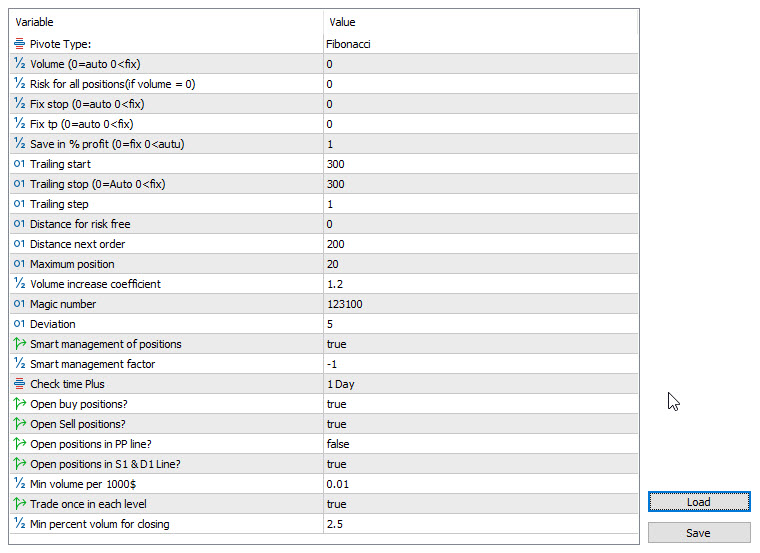Click the Value column header
The height and width of the screenshot is (553, 760).
click(x=480, y=22)
